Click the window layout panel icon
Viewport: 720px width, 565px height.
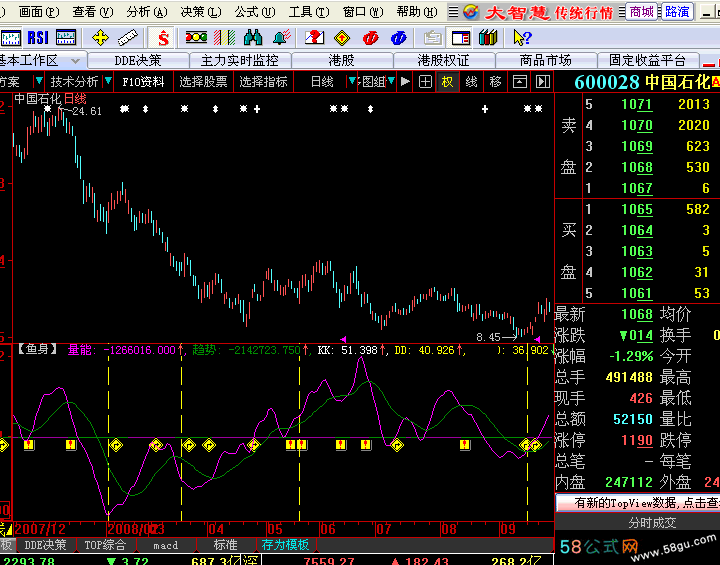click(461, 38)
